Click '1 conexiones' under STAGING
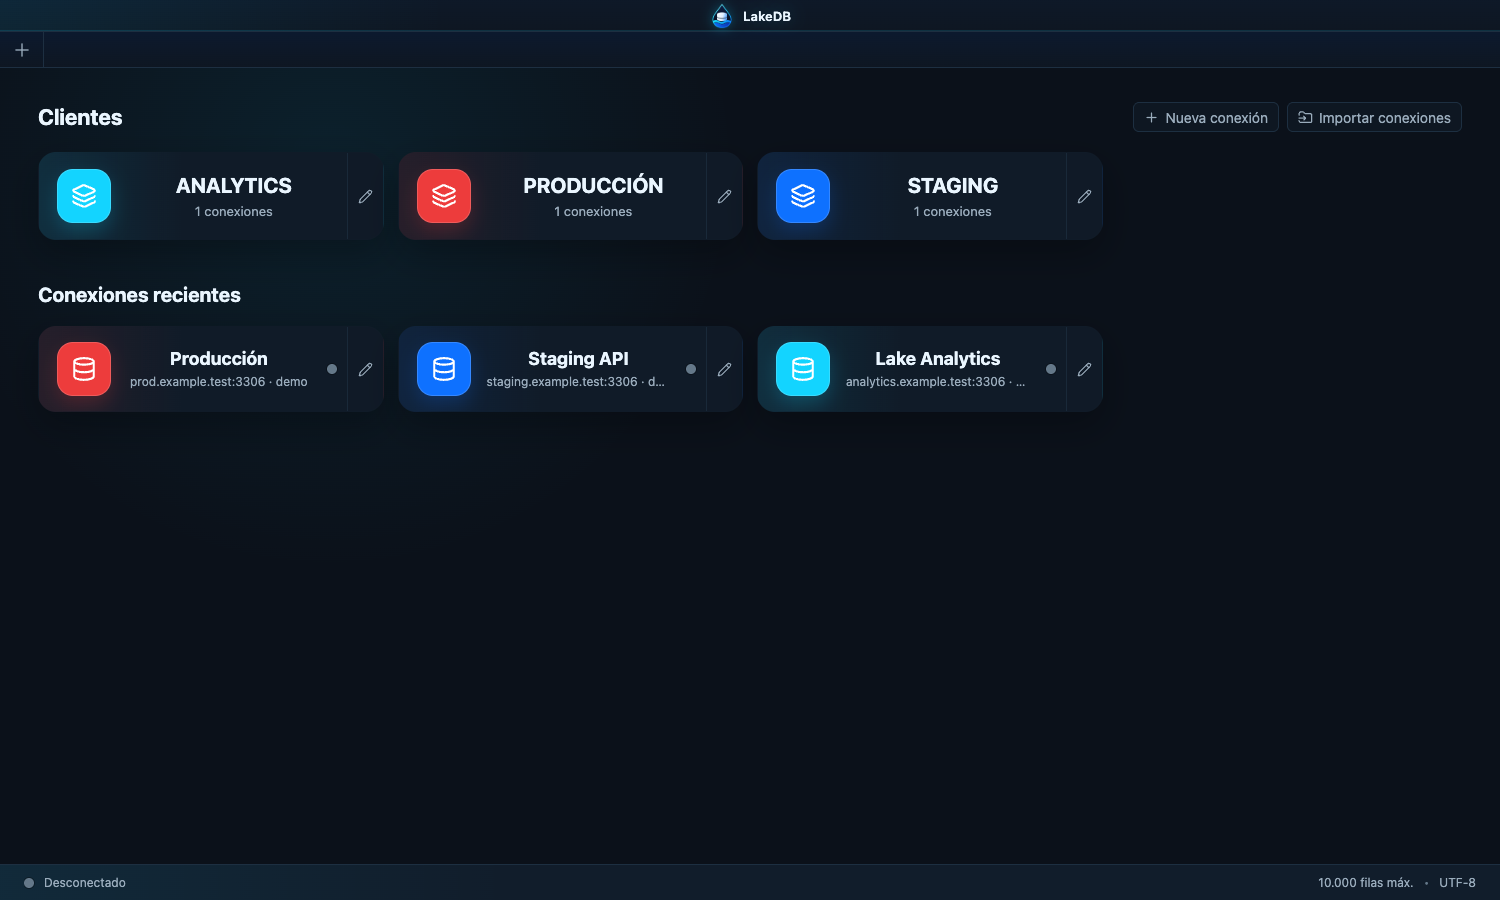1500x900 pixels. [x=953, y=212]
